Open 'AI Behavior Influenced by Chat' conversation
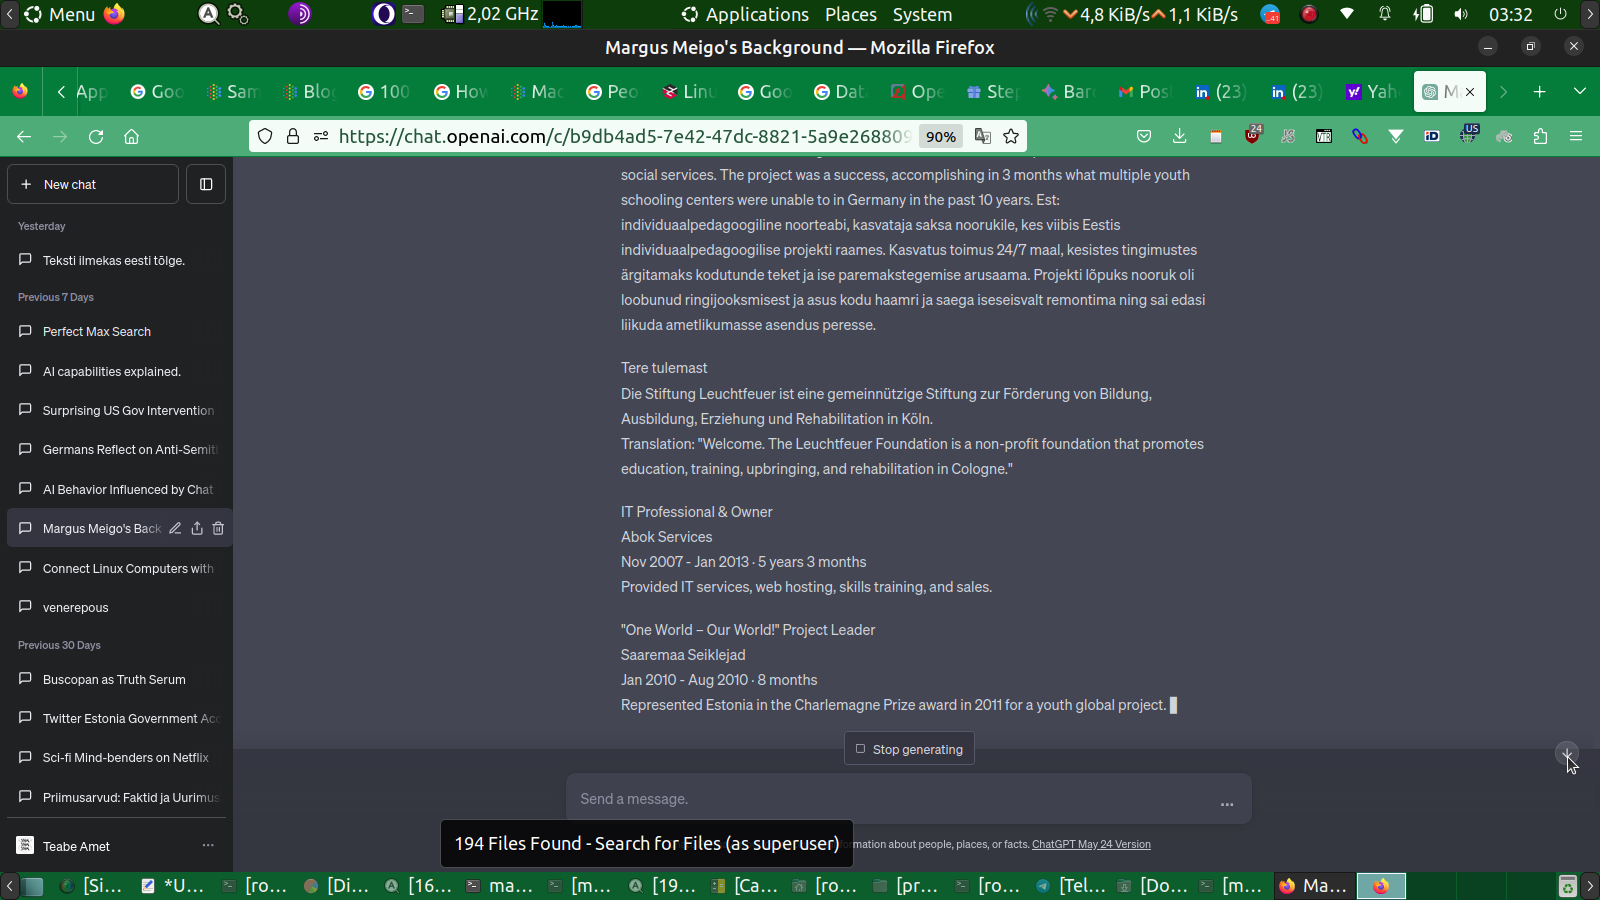Image resolution: width=1600 pixels, height=900 pixels. coord(117,489)
